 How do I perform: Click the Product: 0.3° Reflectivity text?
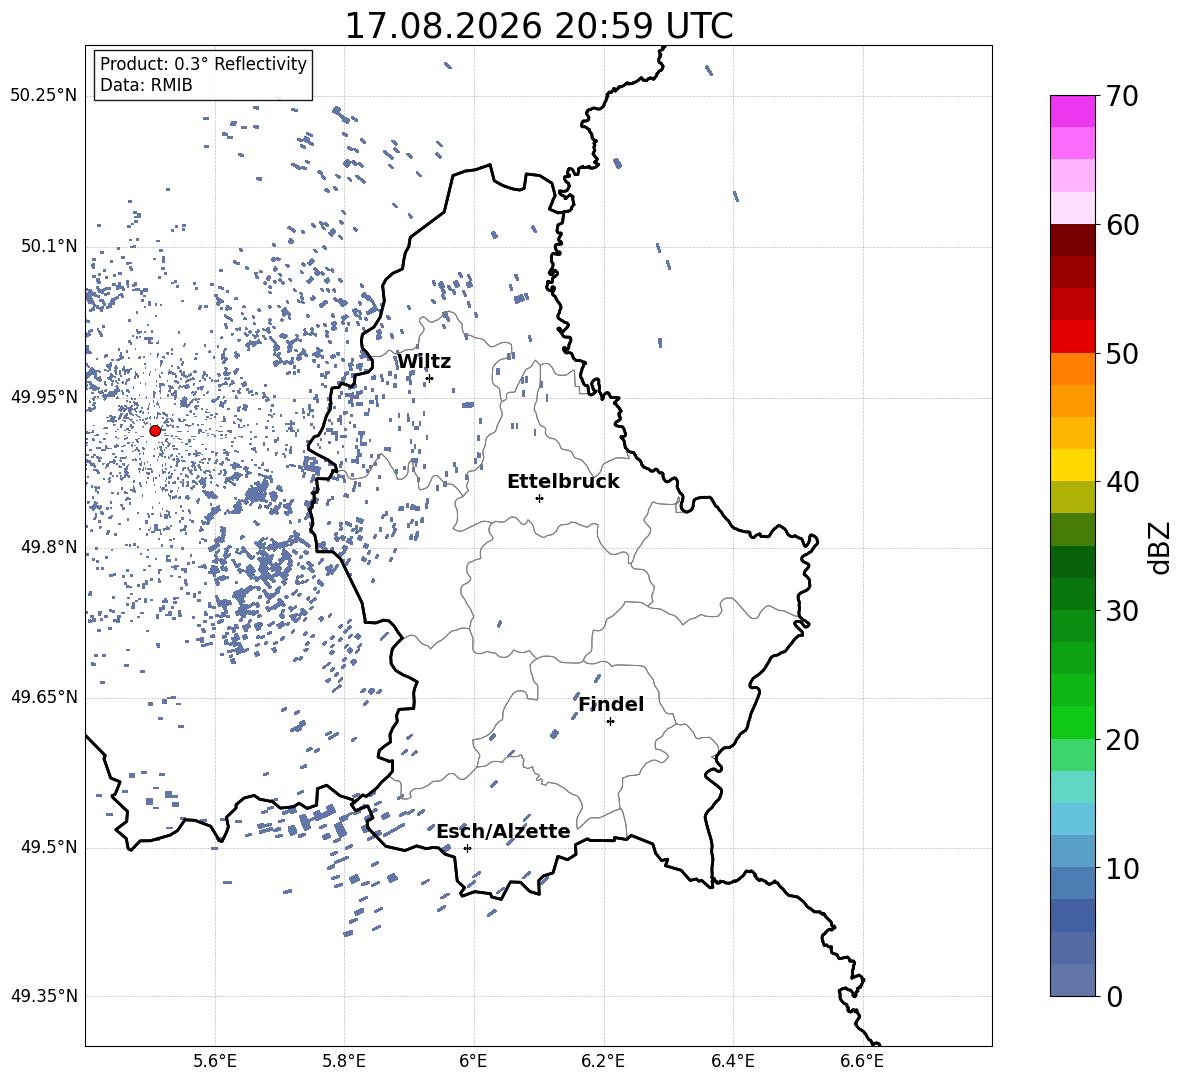pos(203,64)
